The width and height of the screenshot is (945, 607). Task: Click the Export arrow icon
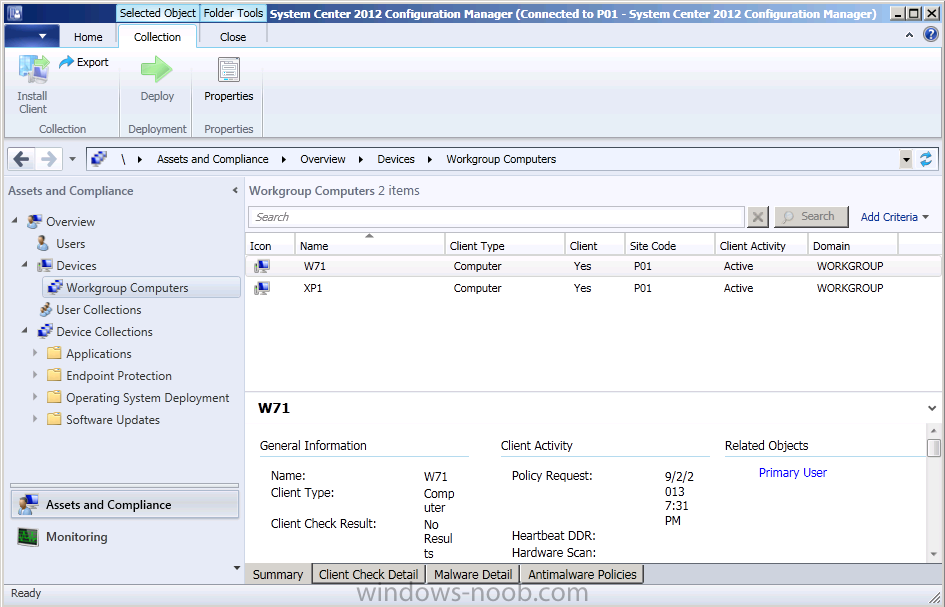point(66,61)
